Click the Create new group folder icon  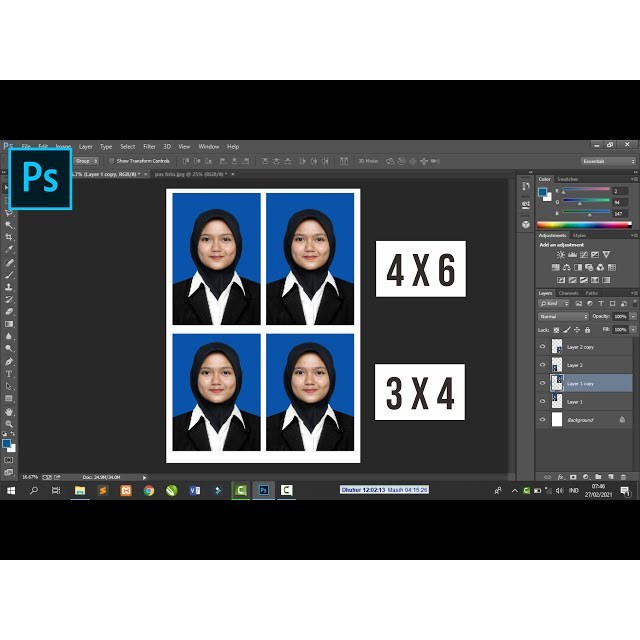point(598,477)
